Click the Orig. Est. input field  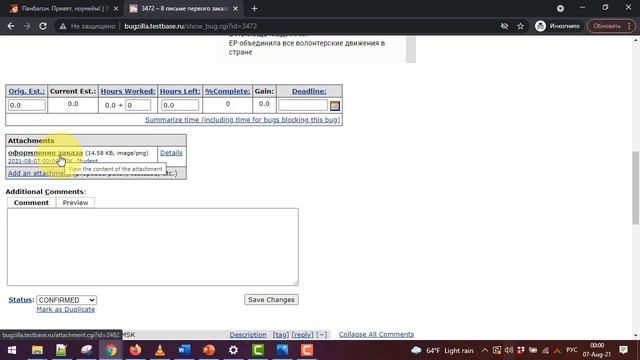[x=27, y=105]
